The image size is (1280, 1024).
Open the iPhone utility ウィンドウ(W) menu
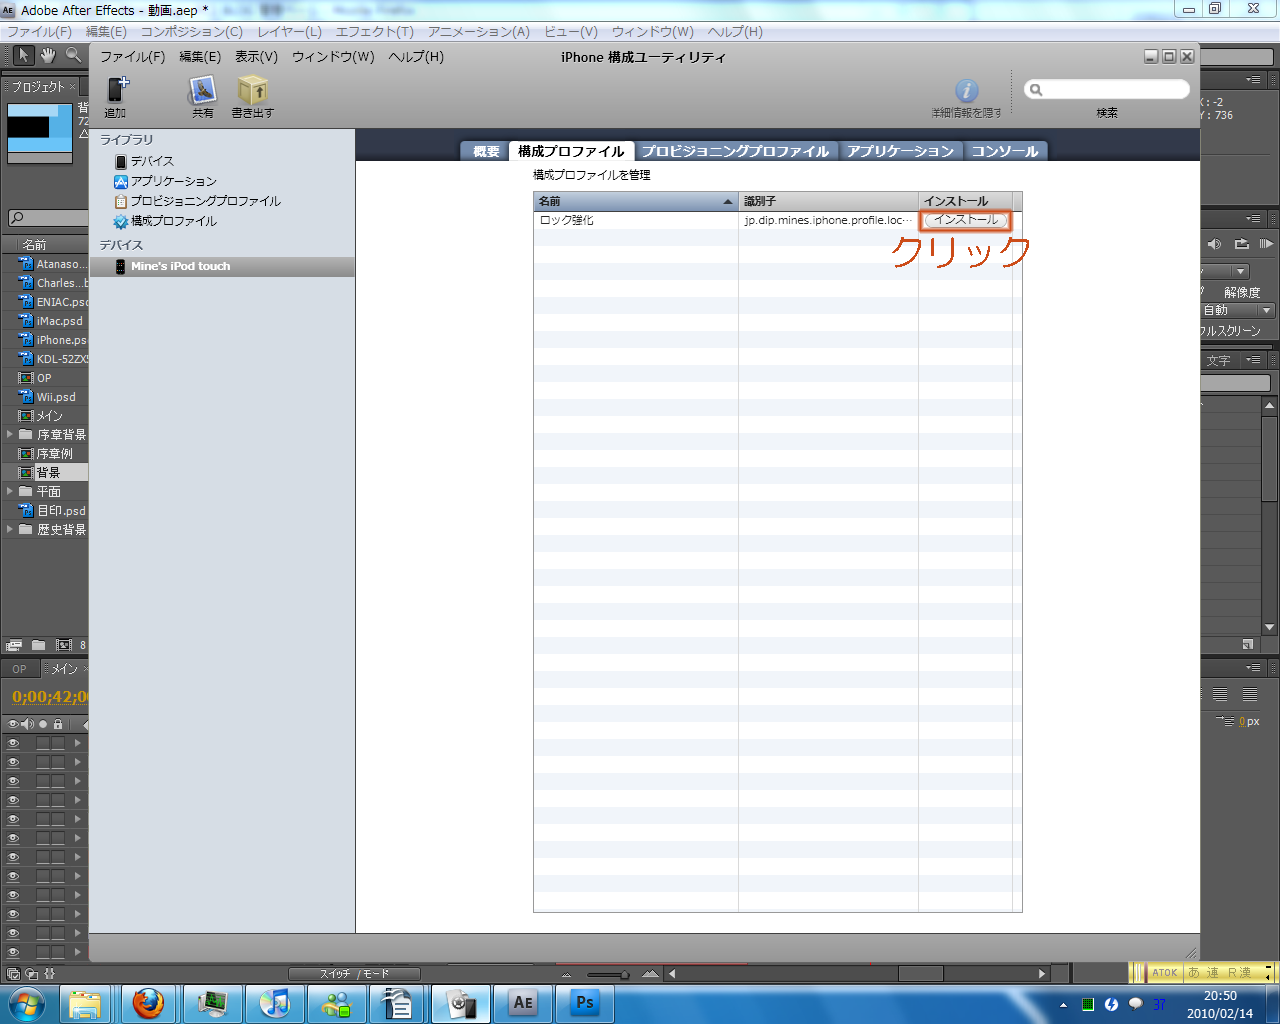pyautogui.click(x=333, y=57)
